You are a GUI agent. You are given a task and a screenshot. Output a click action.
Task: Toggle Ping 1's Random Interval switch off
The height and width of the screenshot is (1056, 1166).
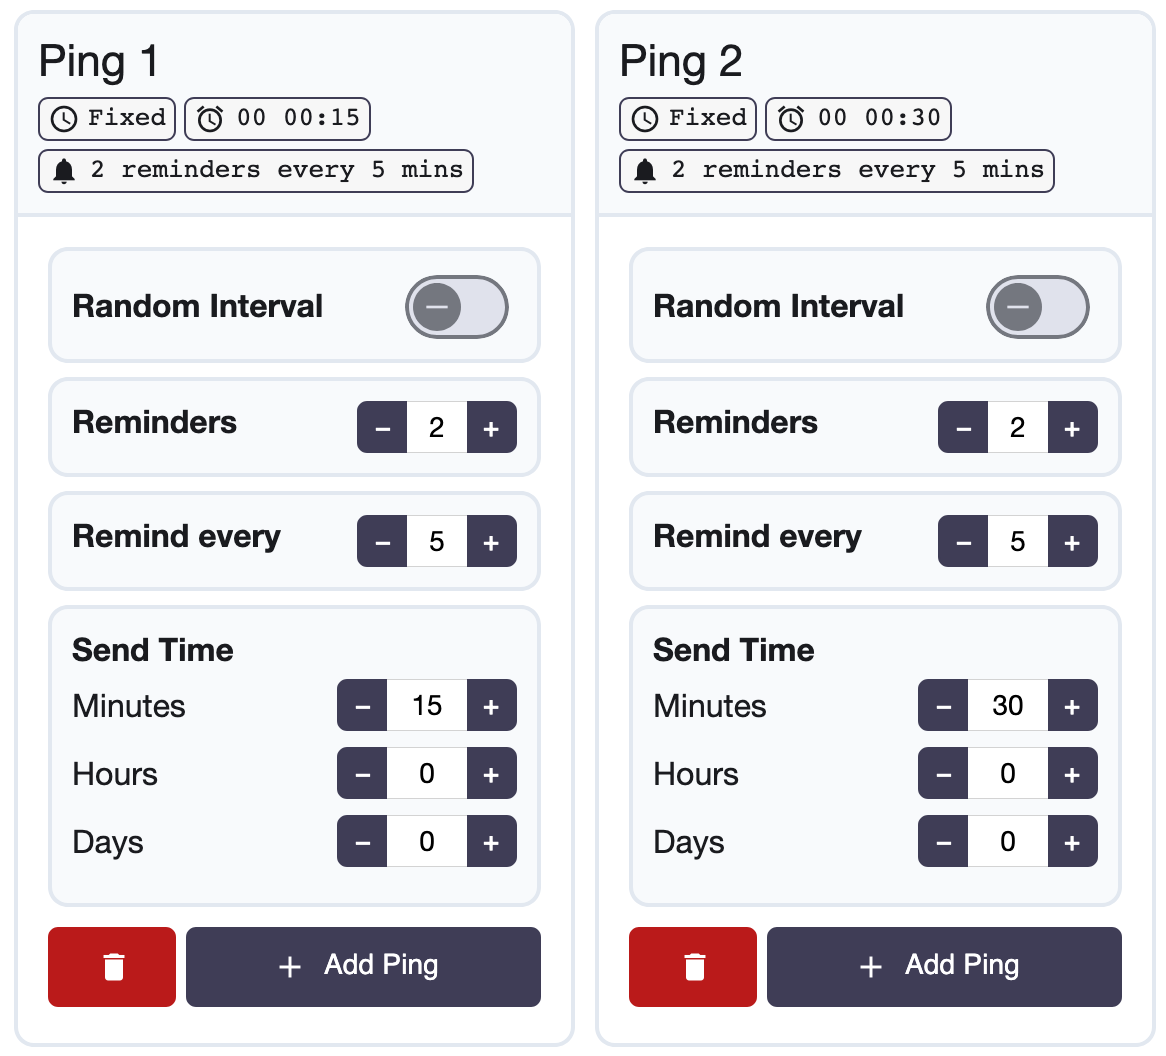456,306
